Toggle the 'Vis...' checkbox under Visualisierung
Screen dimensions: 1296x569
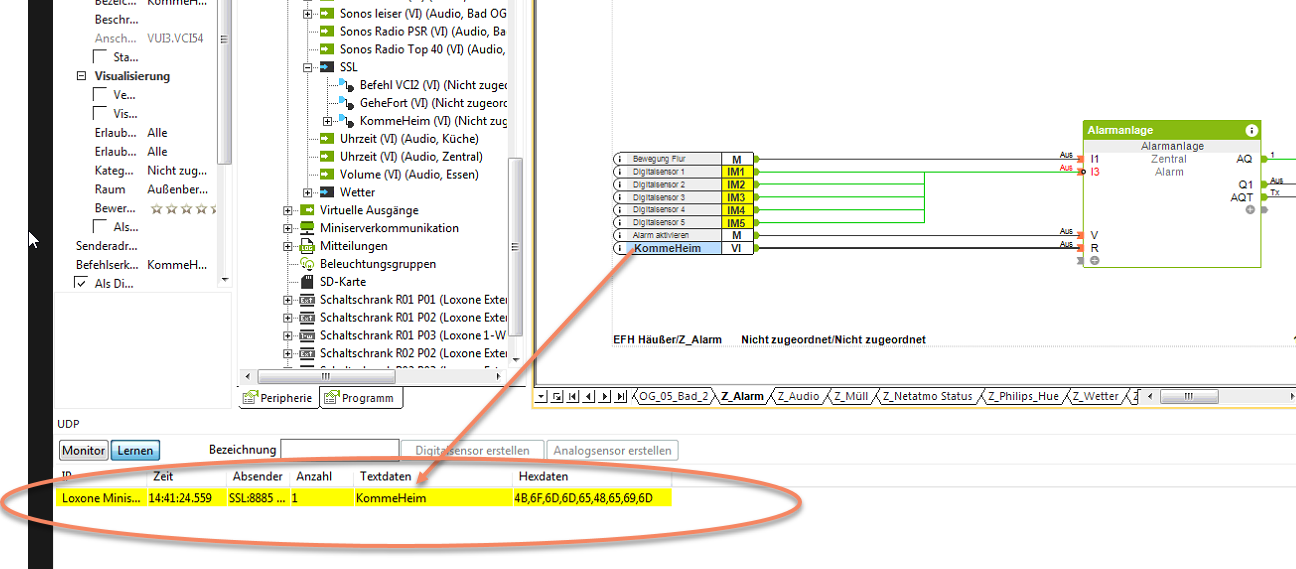coord(100,113)
